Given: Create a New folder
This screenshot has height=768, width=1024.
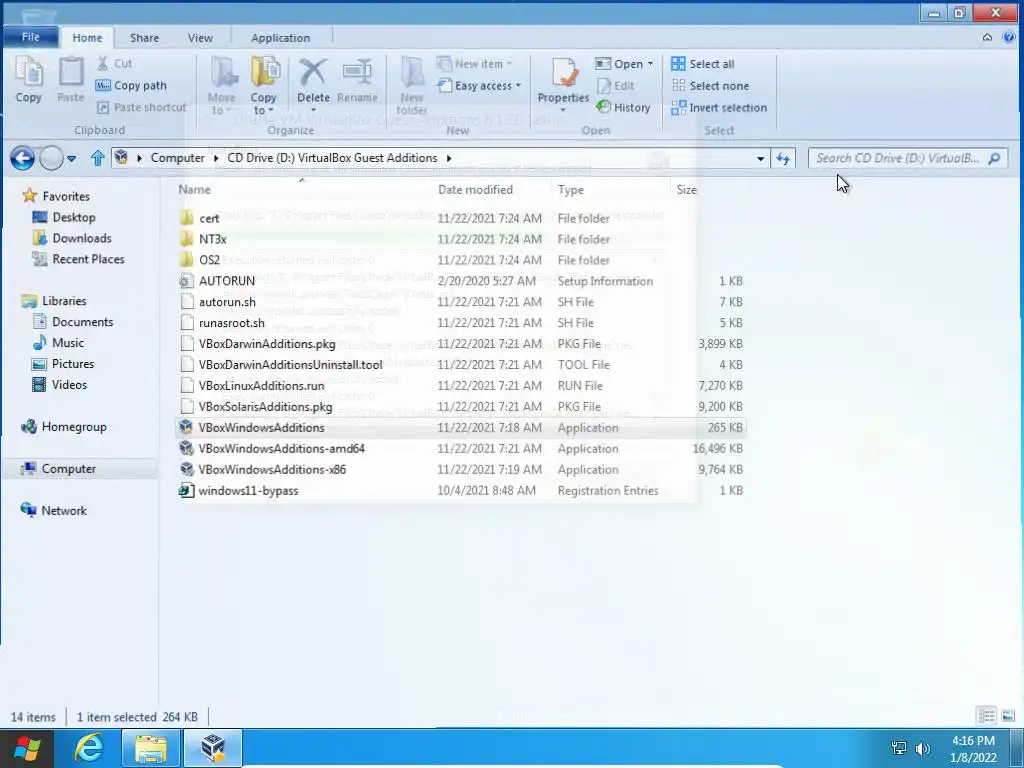Looking at the screenshot, I should (x=412, y=86).
